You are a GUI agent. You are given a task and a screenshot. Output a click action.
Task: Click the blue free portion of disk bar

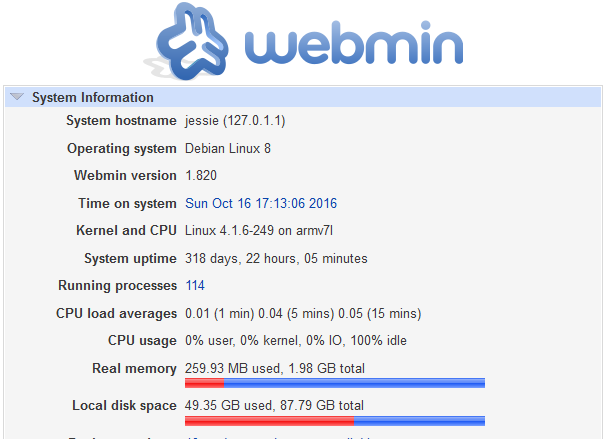click(x=419, y=421)
